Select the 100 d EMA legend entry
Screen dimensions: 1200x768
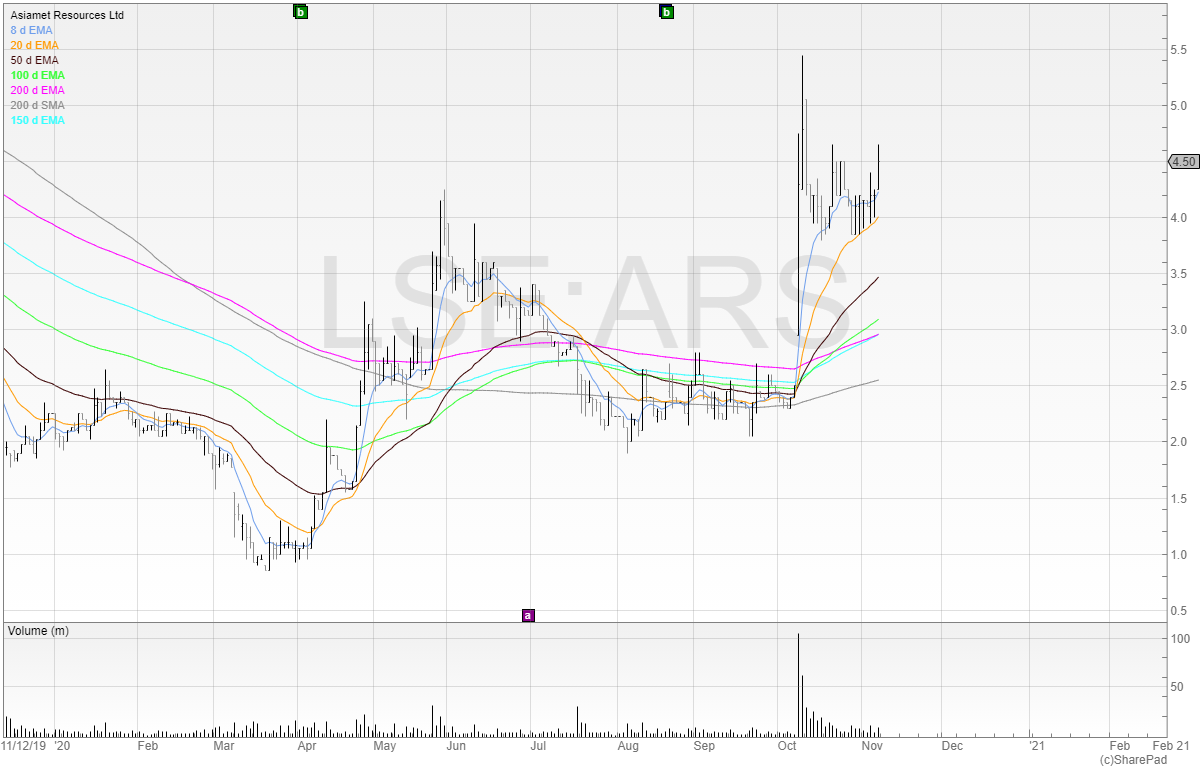37,75
